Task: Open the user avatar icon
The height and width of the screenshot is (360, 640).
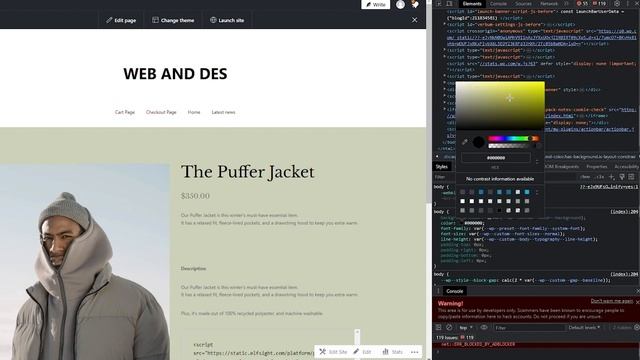Action: coord(400,4)
